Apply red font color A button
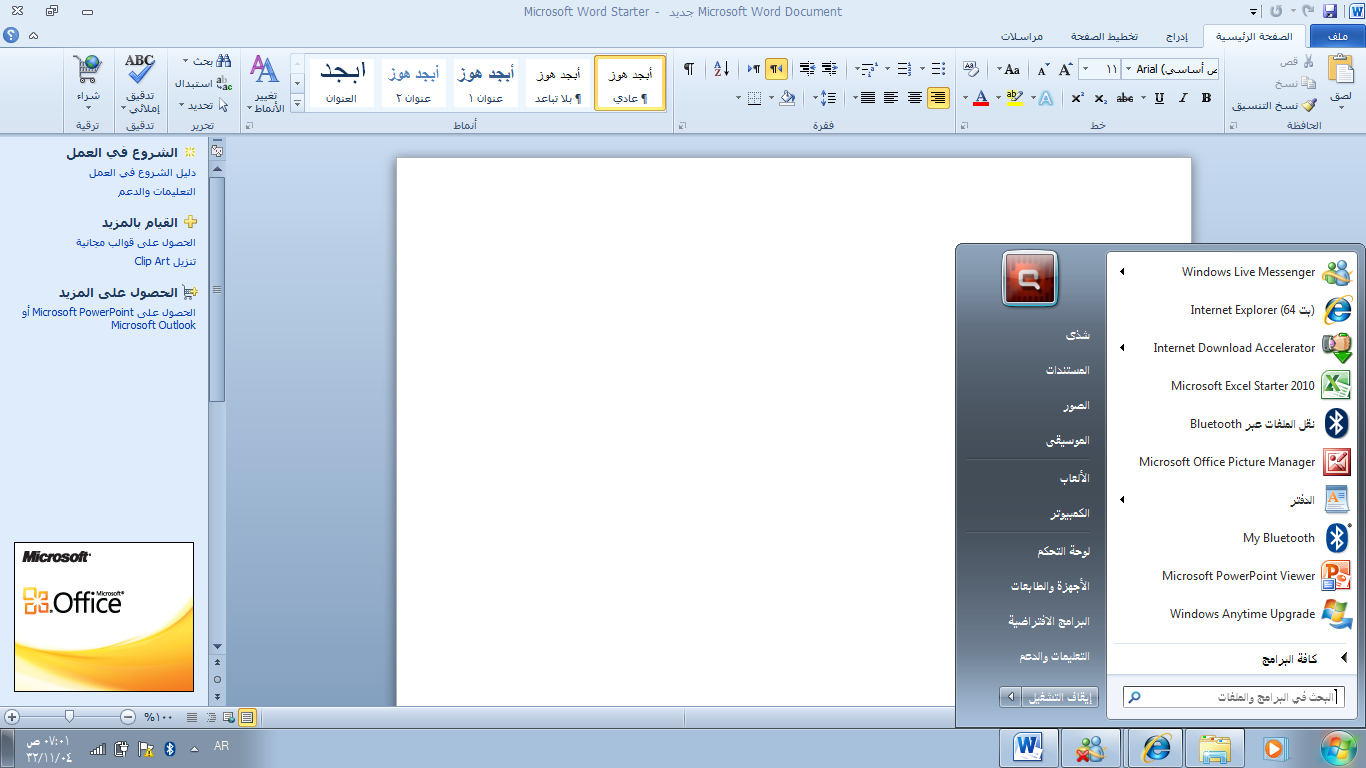The width and height of the screenshot is (1366, 768). (x=981, y=98)
